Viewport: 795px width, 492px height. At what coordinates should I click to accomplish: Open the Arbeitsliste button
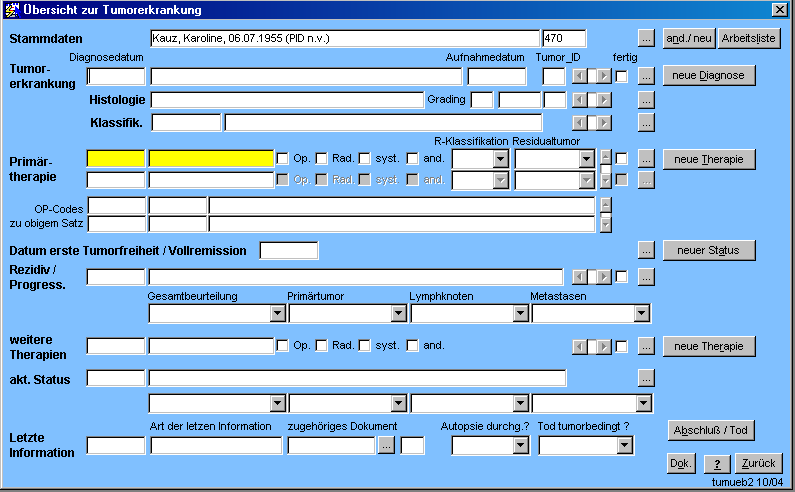tap(748, 38)
